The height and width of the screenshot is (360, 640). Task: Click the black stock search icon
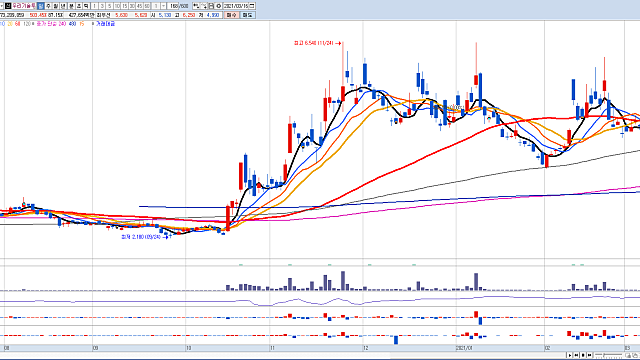8,6
